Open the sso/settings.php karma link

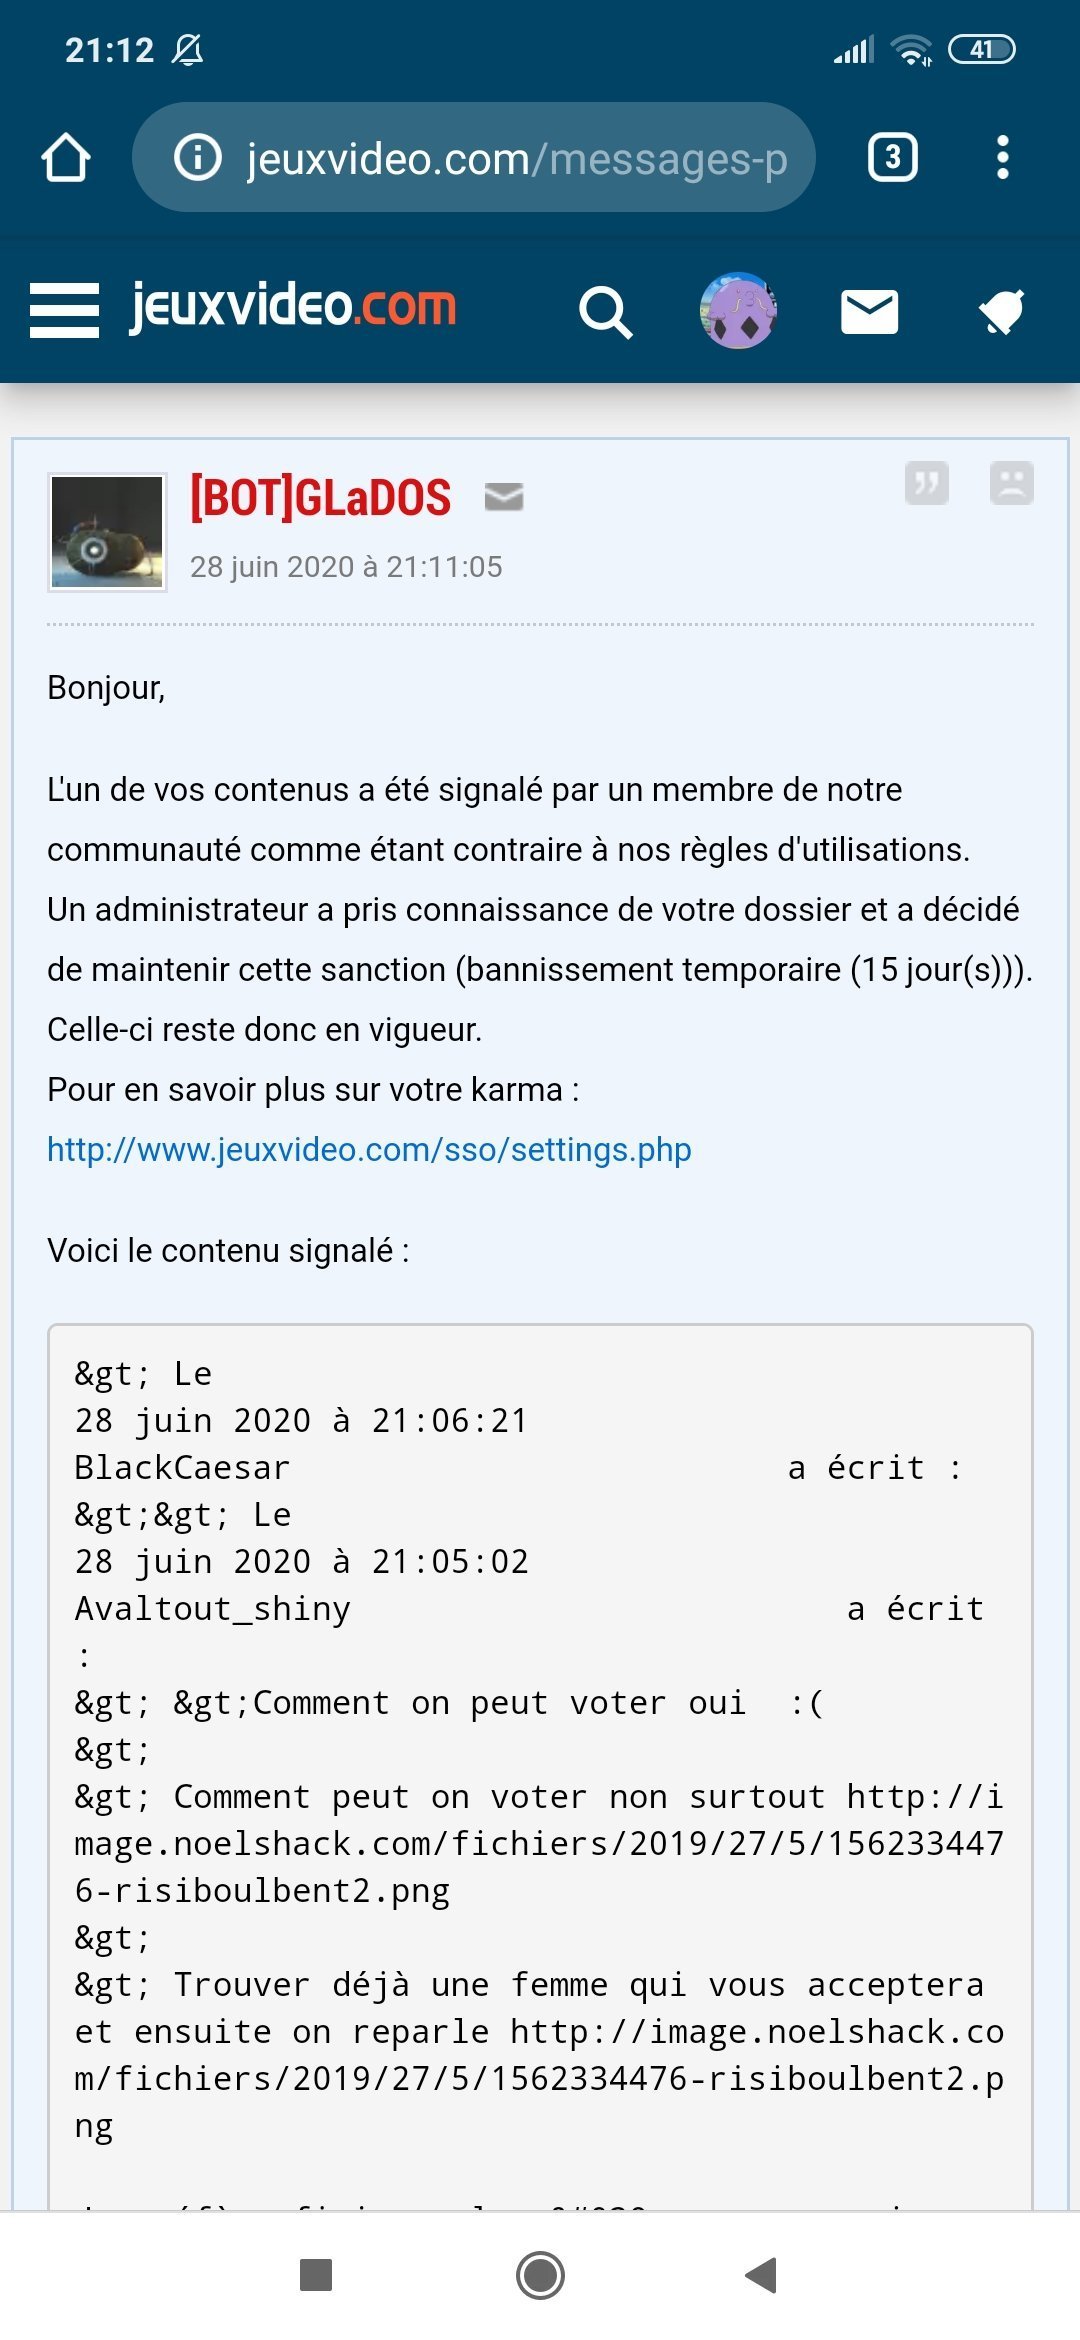click(x=369, y=1150)
